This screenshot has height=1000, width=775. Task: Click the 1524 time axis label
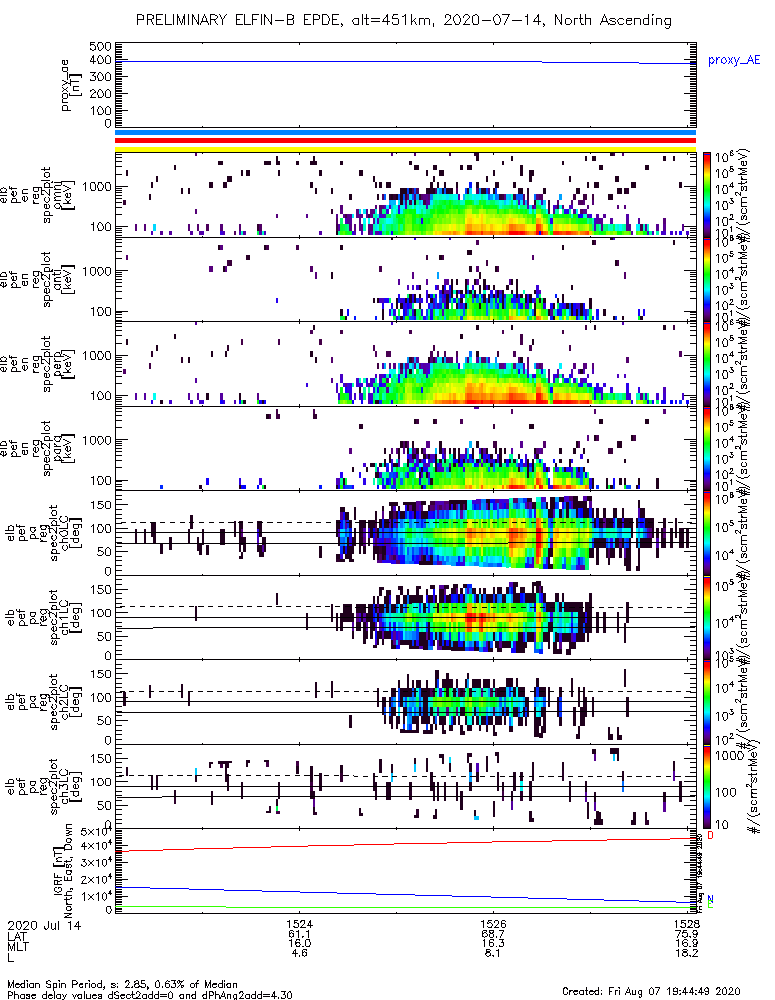click(x=299, y=923)
